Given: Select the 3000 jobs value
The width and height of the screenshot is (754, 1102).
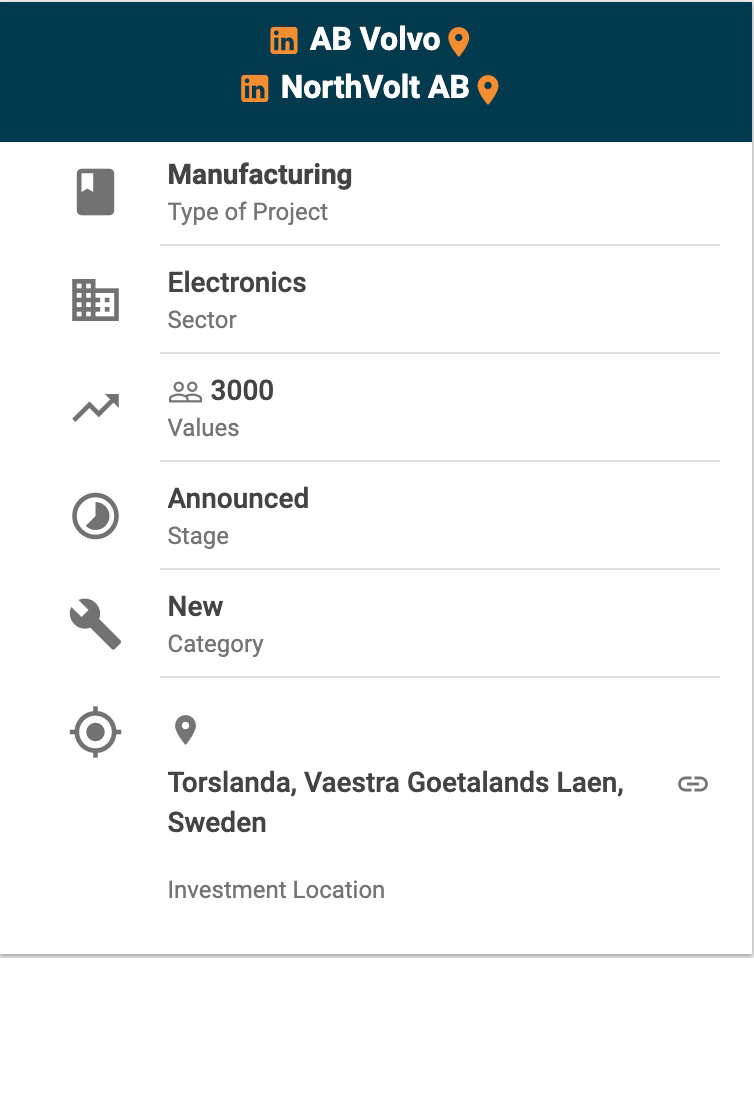Looking at the screenshot, I should [242, 391].
